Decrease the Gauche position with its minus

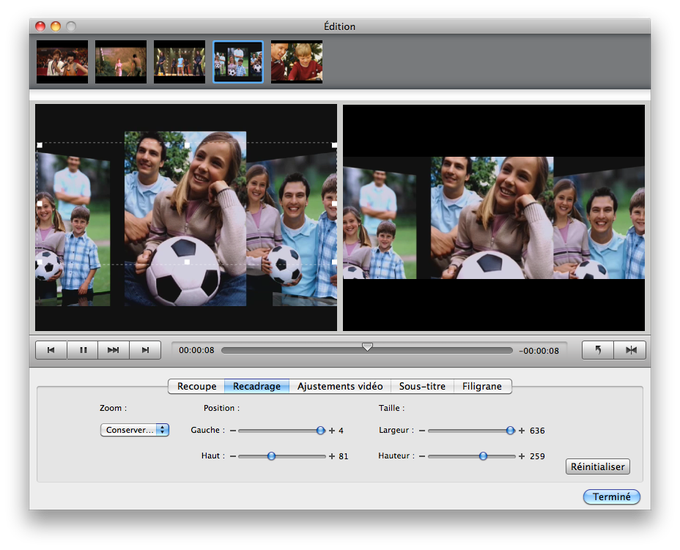click(x=233, y=431)
